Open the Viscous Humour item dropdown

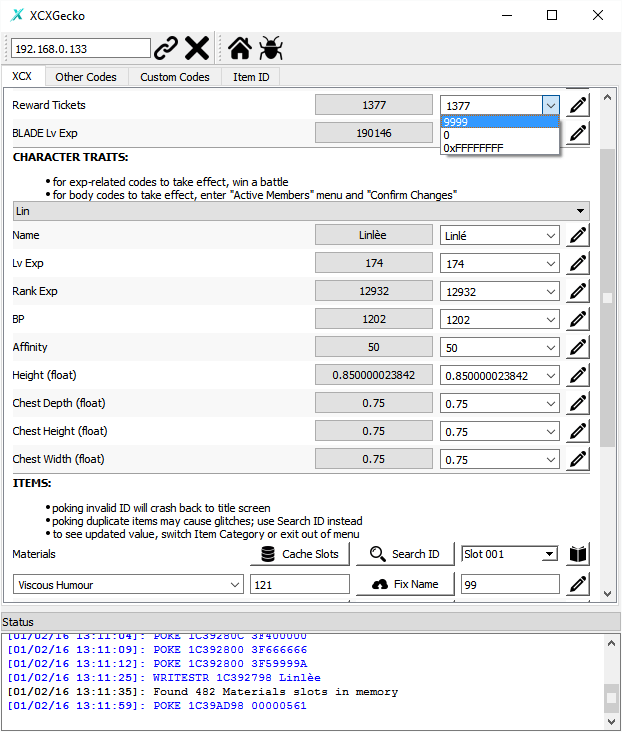point(235,584)
